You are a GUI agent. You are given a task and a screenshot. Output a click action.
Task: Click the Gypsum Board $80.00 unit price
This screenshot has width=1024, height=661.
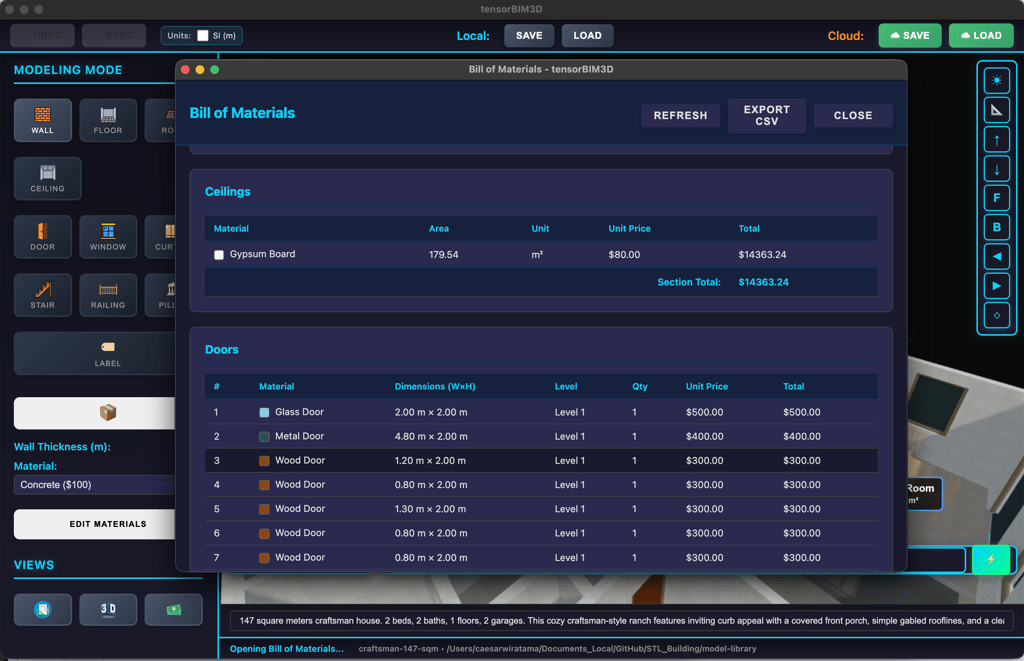624,255
